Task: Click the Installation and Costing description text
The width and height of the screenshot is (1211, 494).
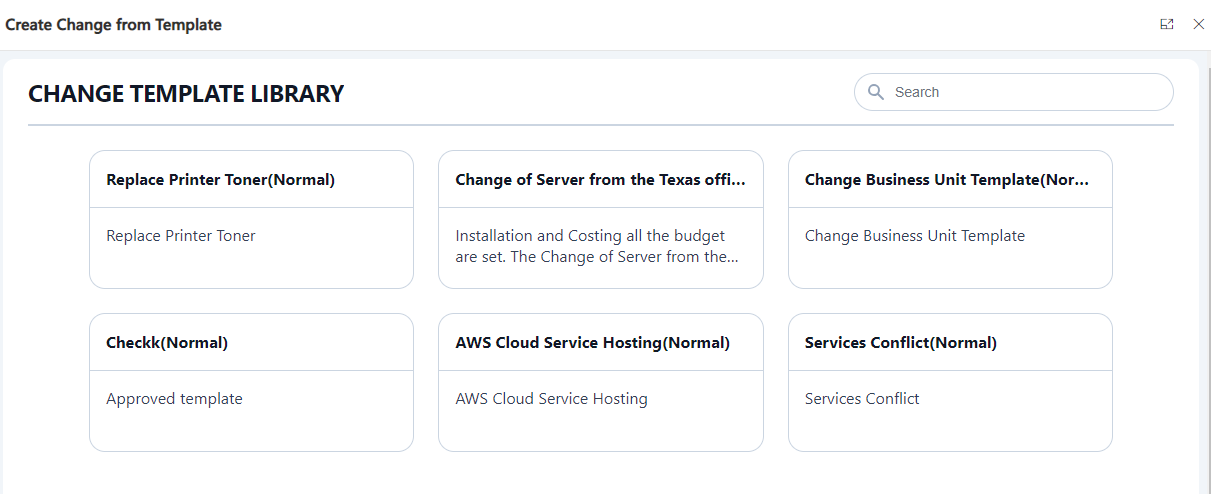Action: click(x=597, y=246)
